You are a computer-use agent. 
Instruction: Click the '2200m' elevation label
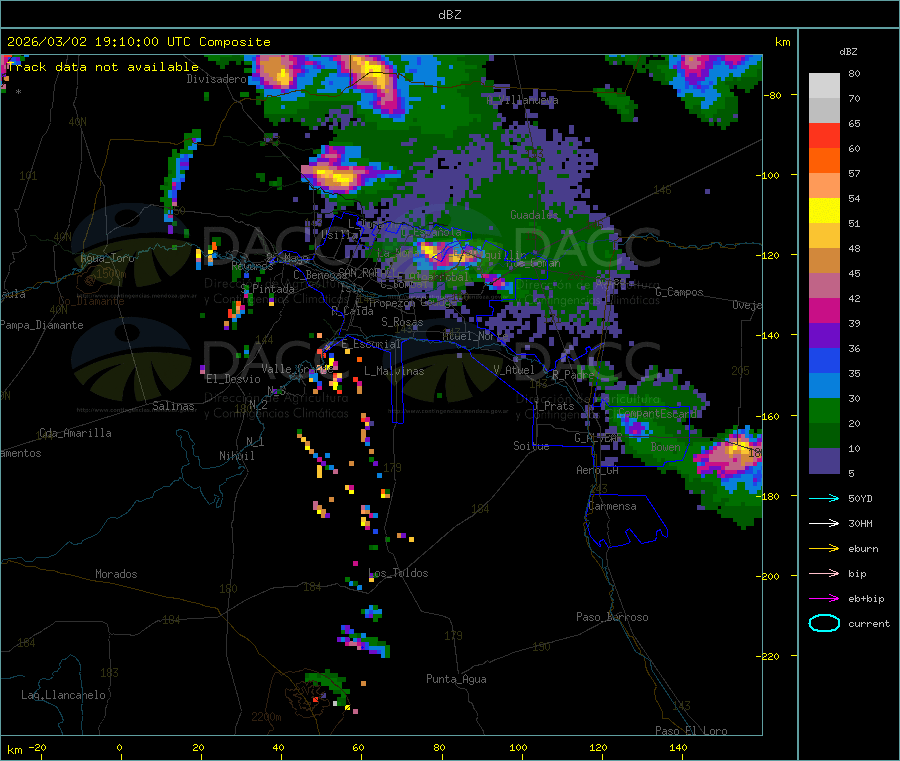coord(266,717)
